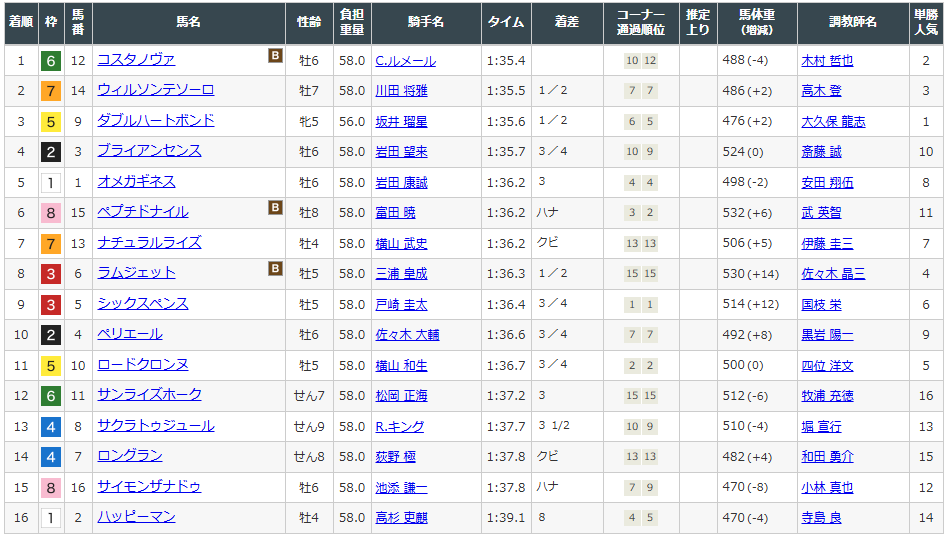Image resolution: width=947 pixels, height=536 pixels.
Task: Click trainer link 国枝 栄
Action: pyautogui.click(x=821, y=304)
